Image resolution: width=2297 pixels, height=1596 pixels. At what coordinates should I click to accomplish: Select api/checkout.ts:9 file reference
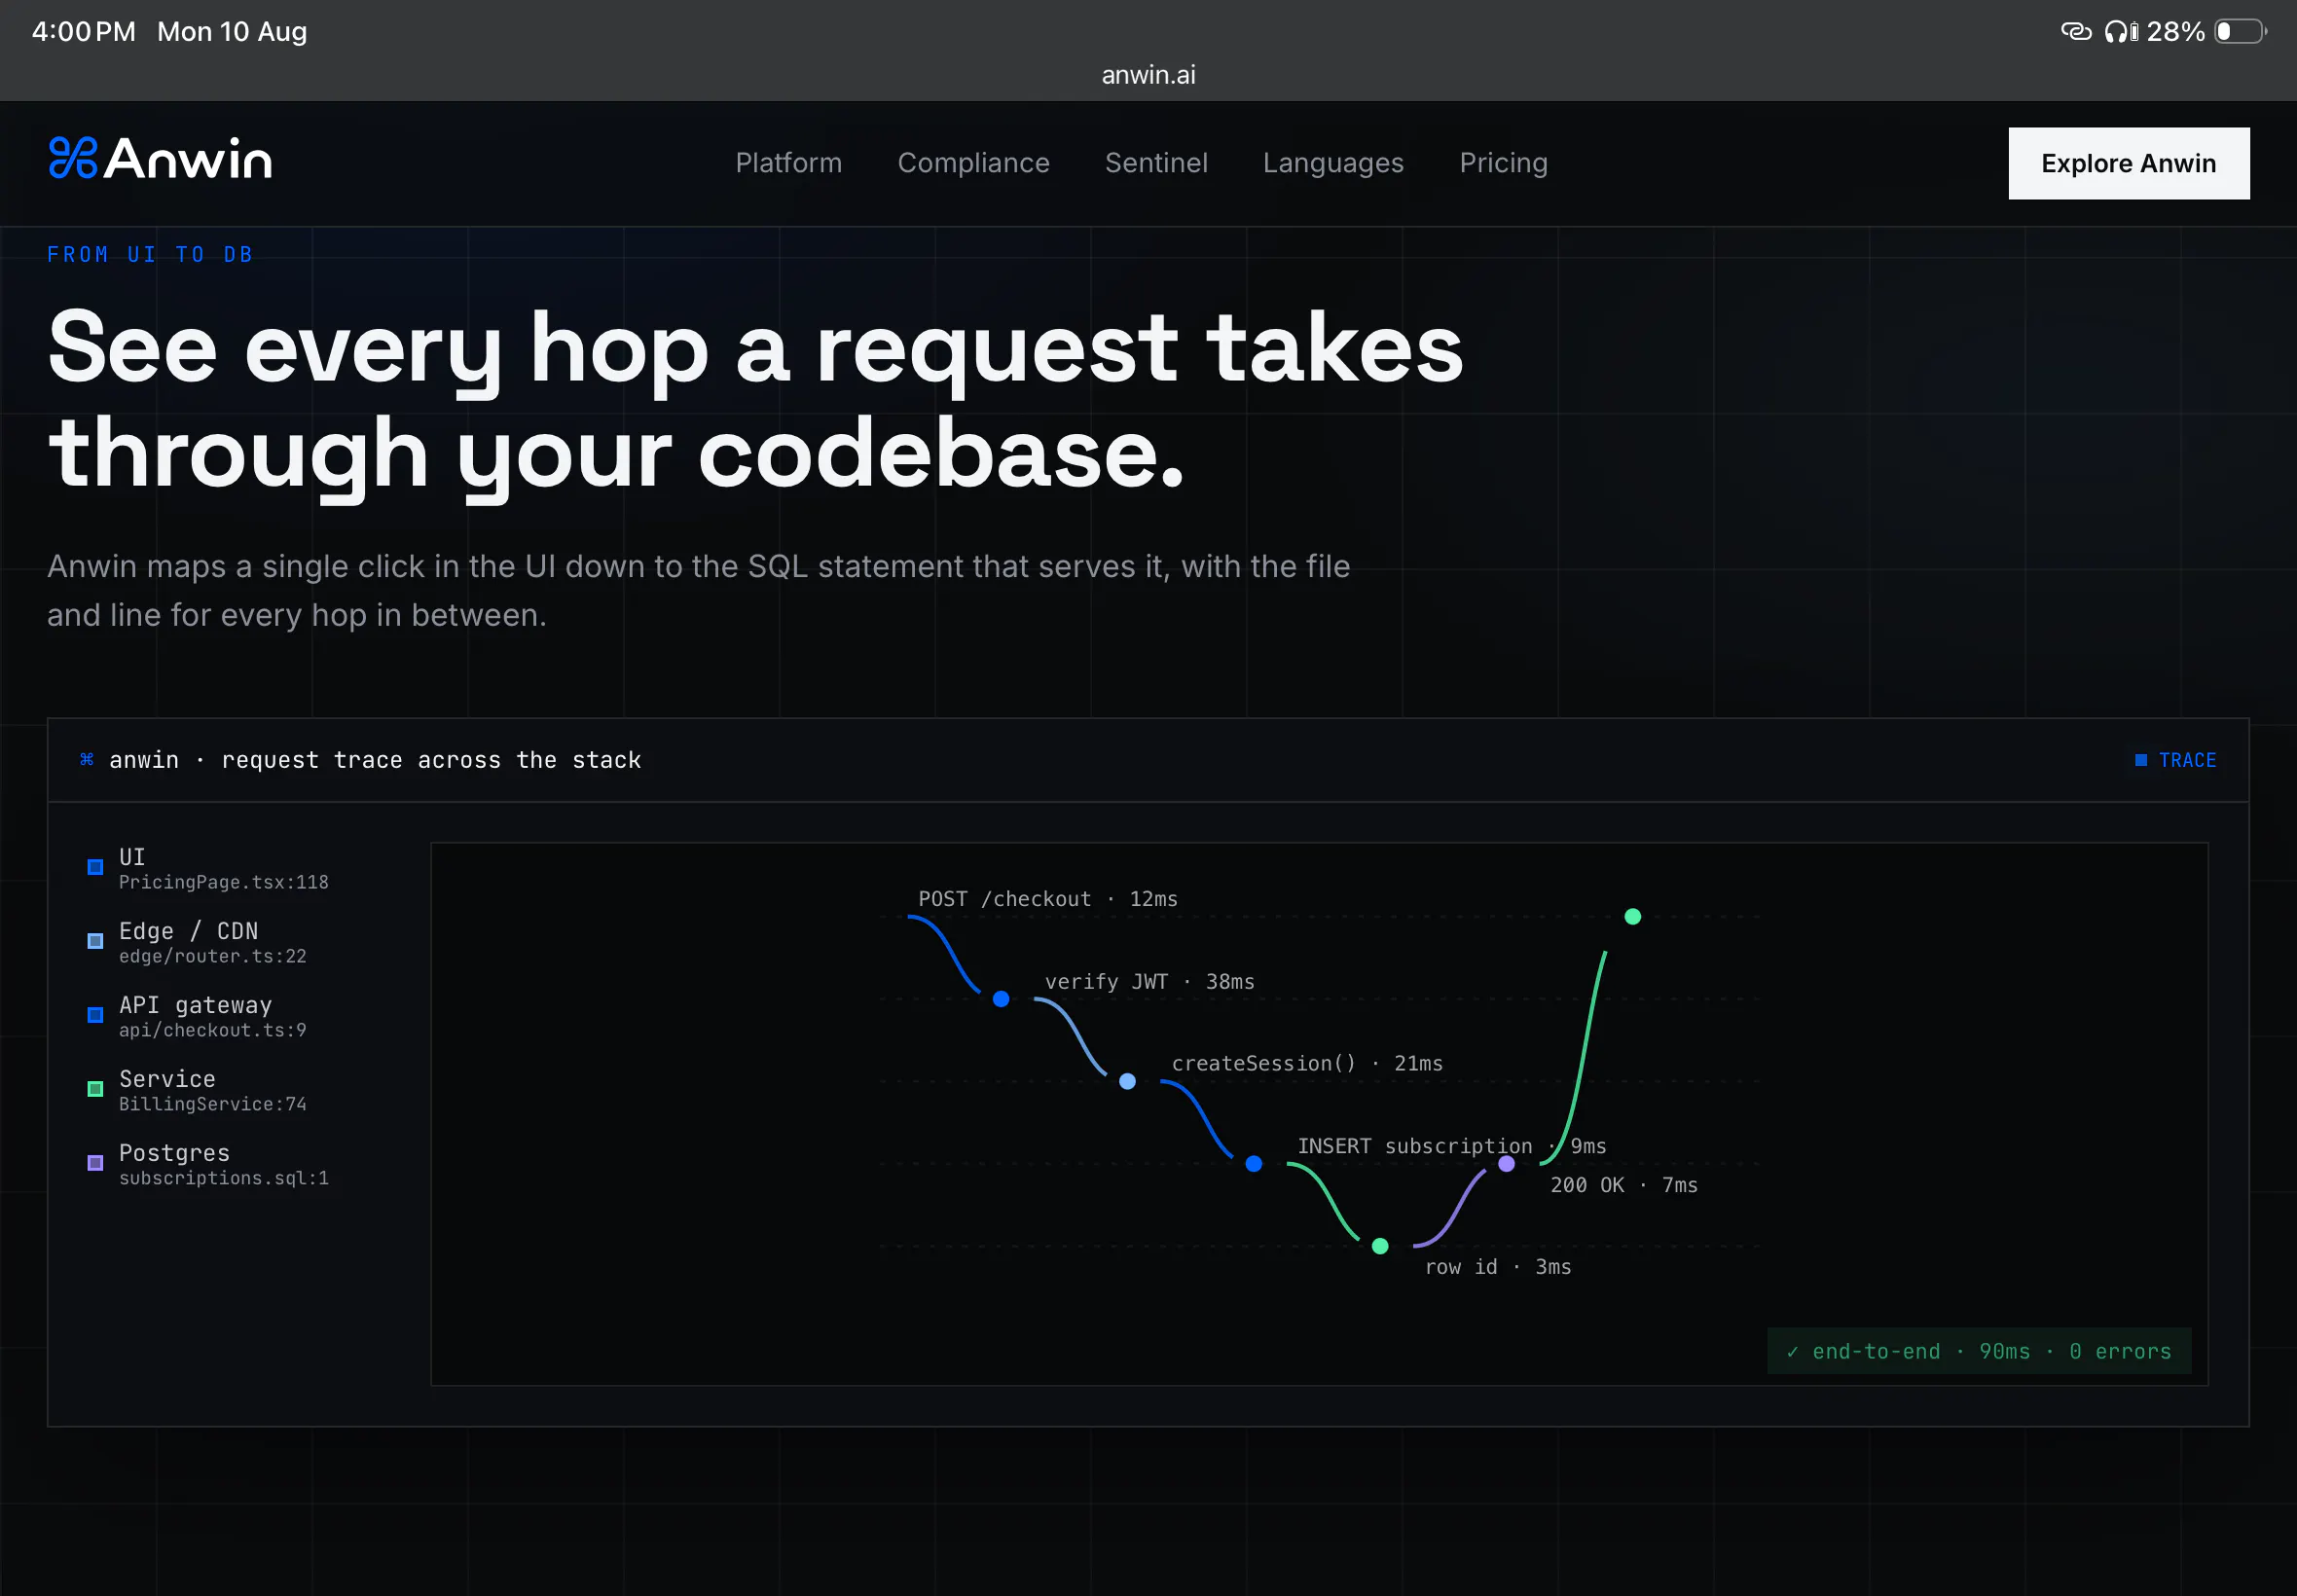(212, 1030)
